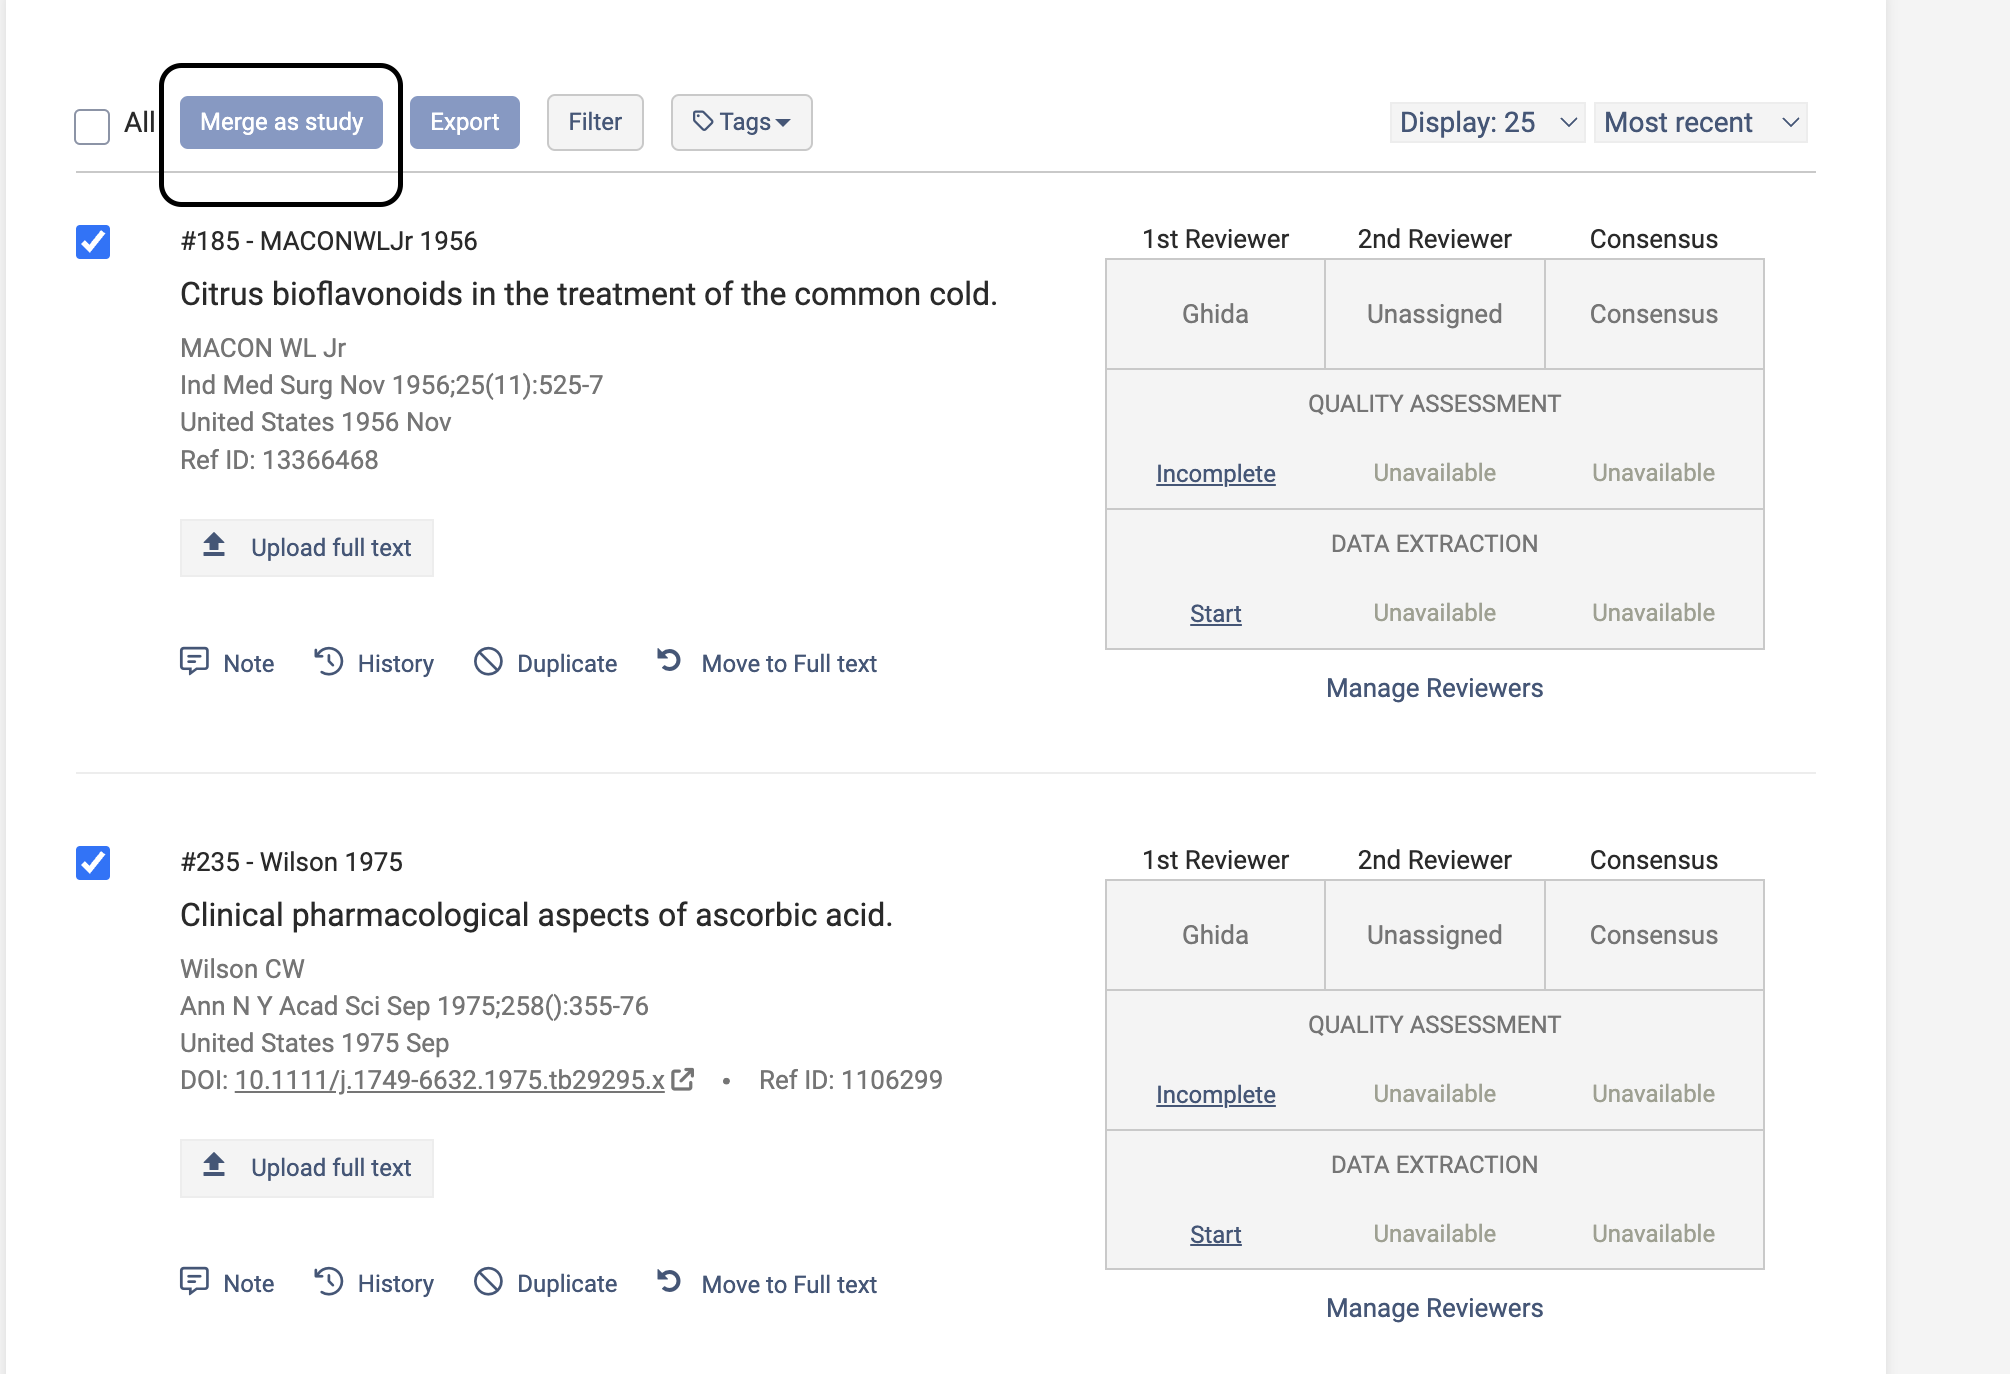This screenshot has height=1374, width=2010.
Task: Open History icon for study #235
Action: [329, 1282]
